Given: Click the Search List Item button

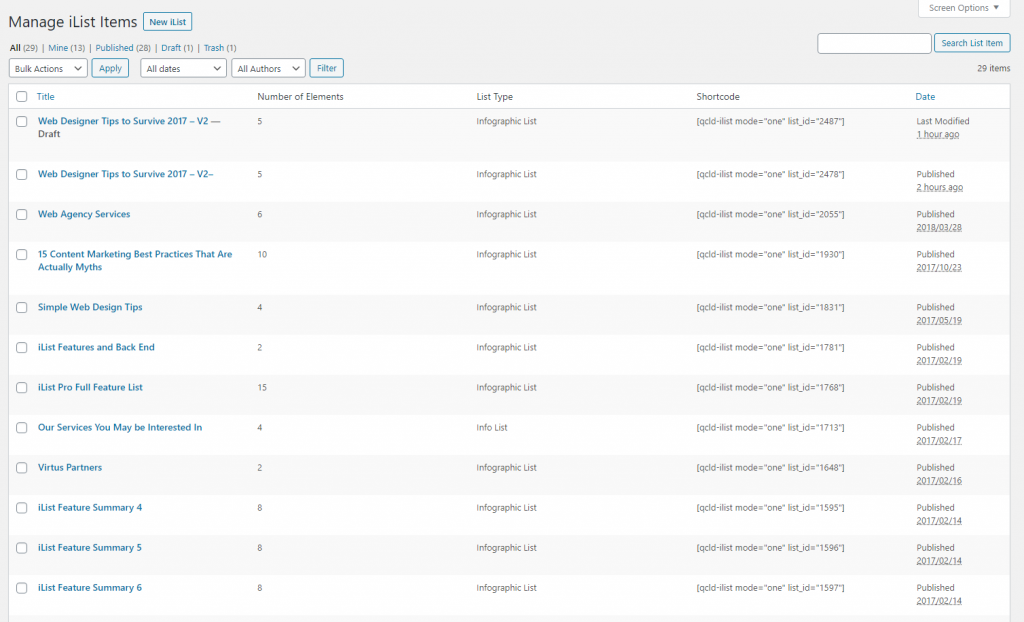Looking at the screenshot, I should (972, 43).
